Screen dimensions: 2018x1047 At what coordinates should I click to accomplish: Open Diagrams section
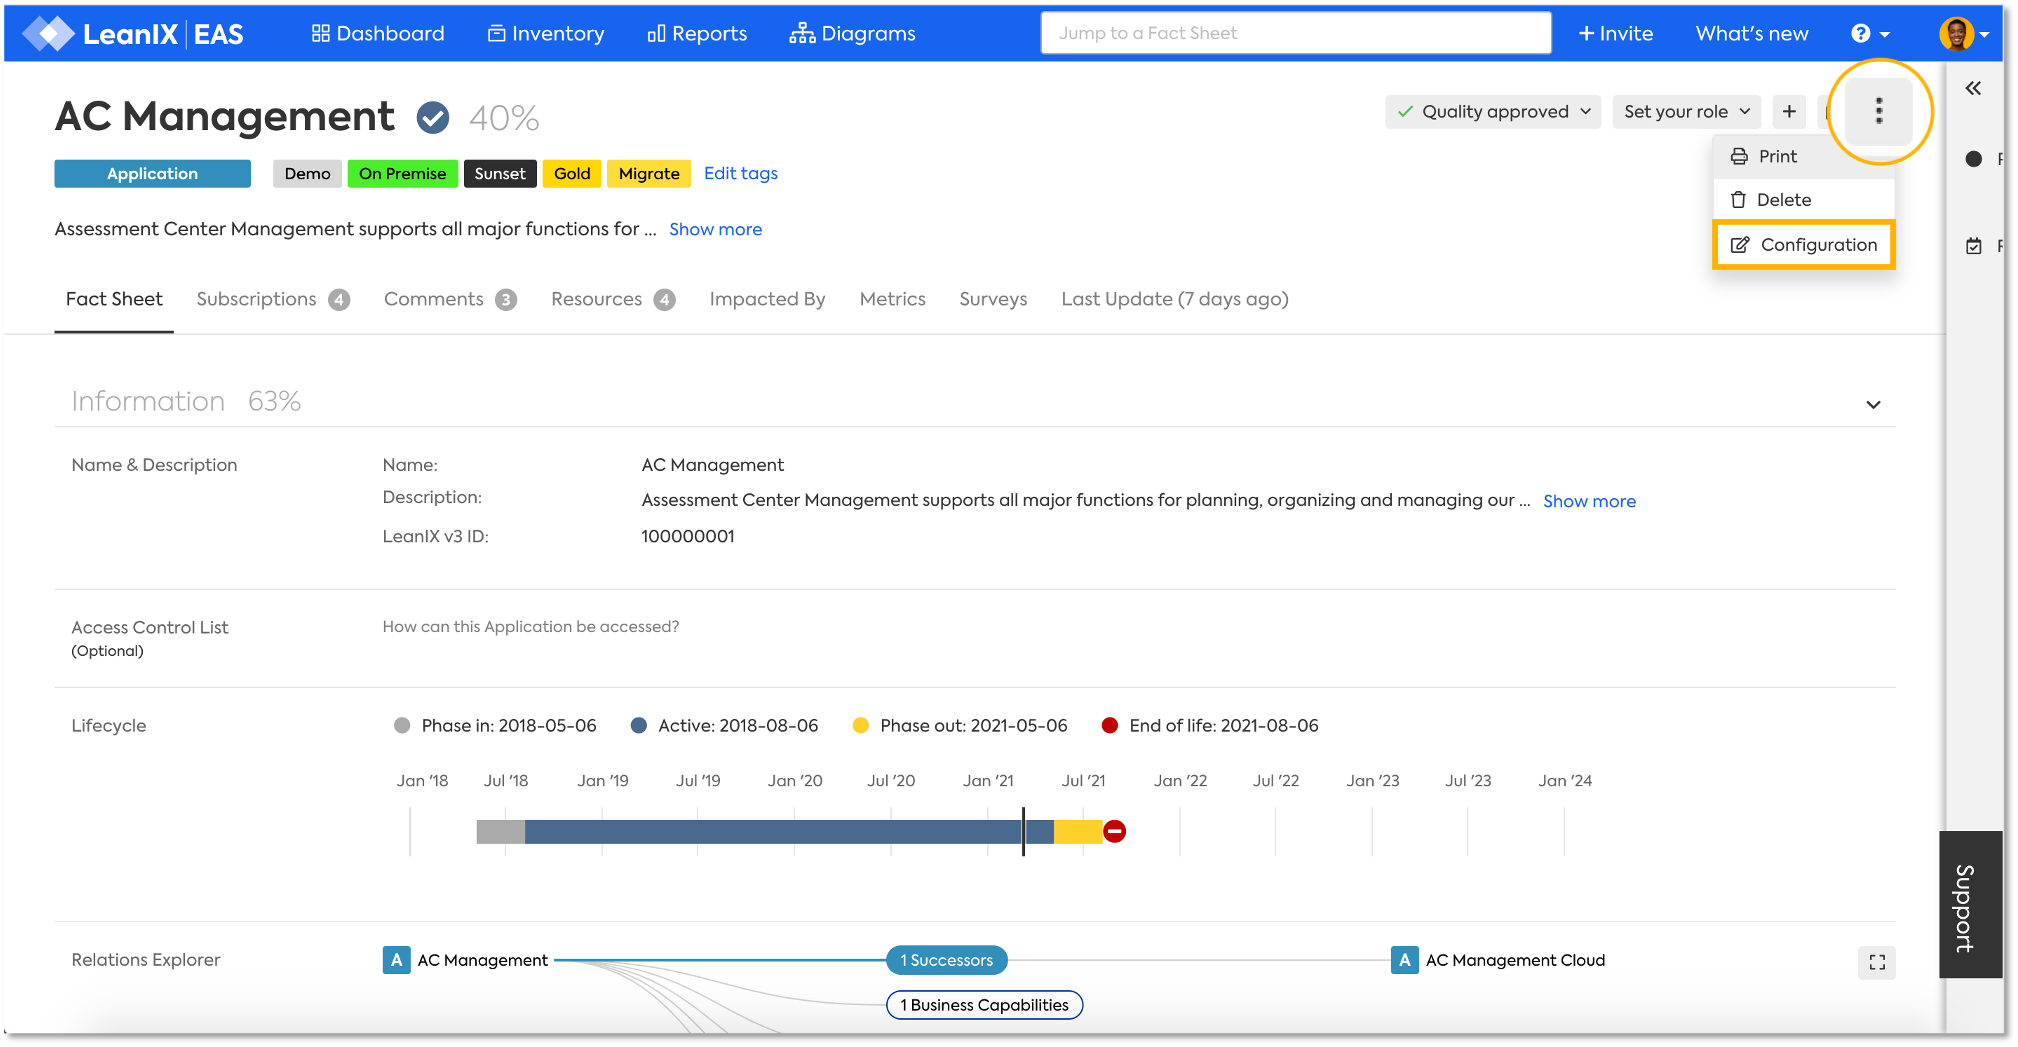(852, 34)
